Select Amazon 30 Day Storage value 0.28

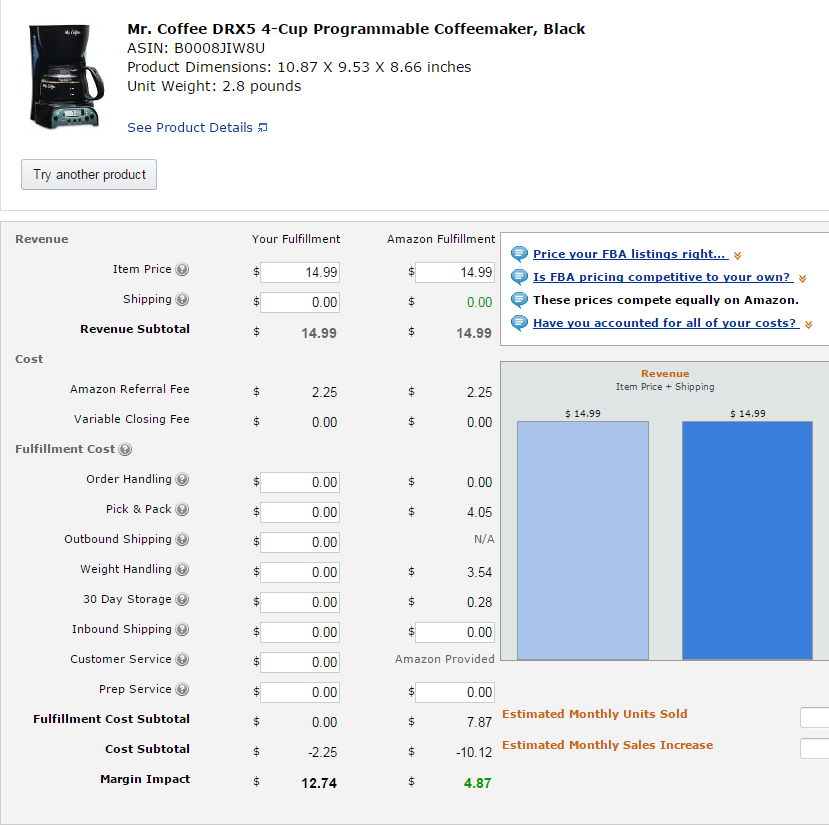tap(479, 602)
